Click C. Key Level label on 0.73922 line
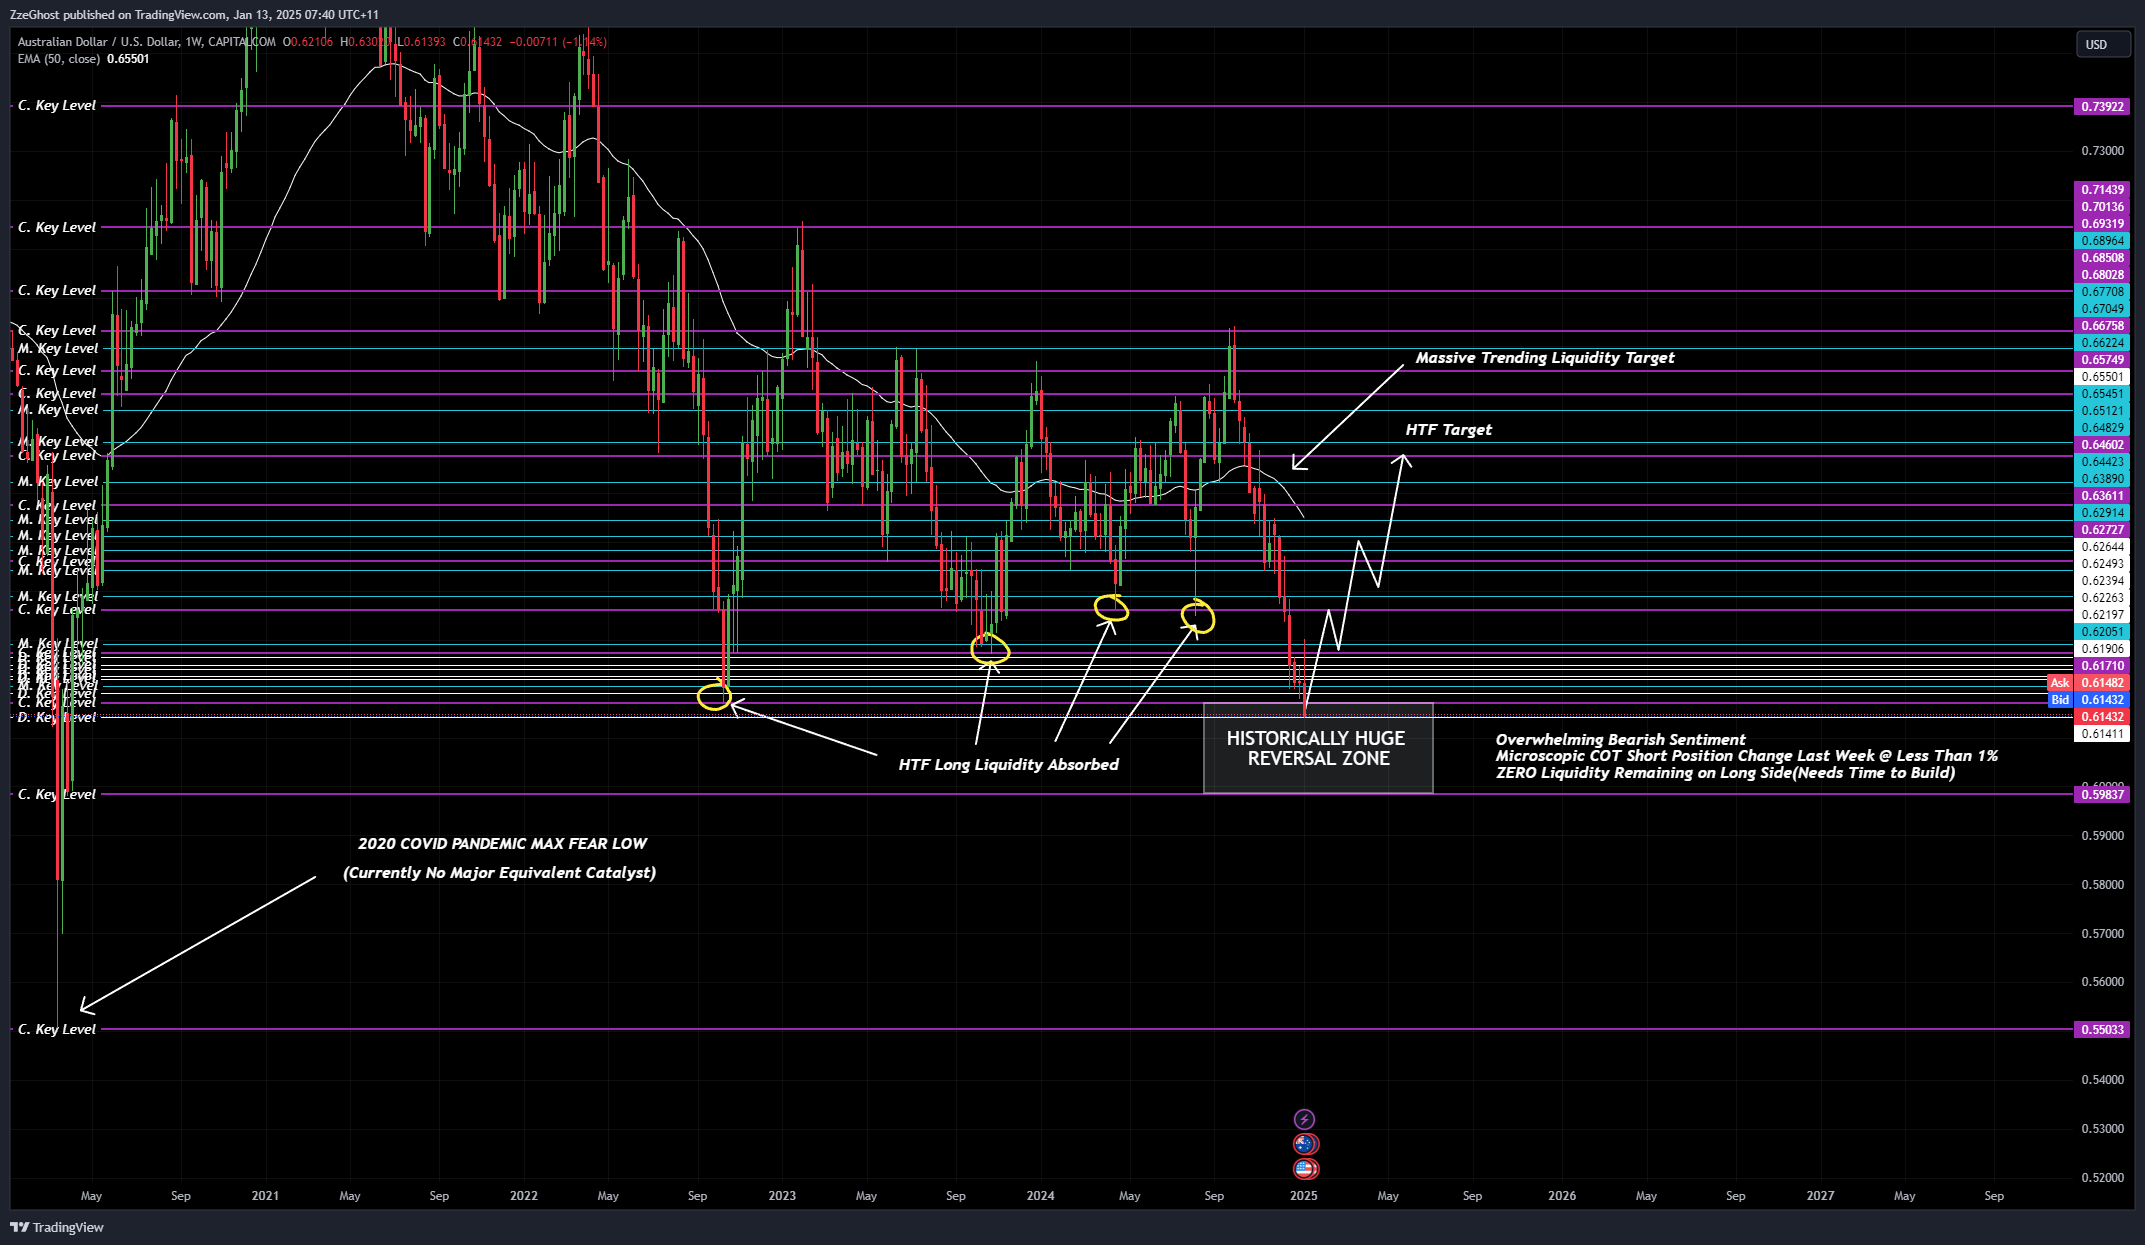 57,106
